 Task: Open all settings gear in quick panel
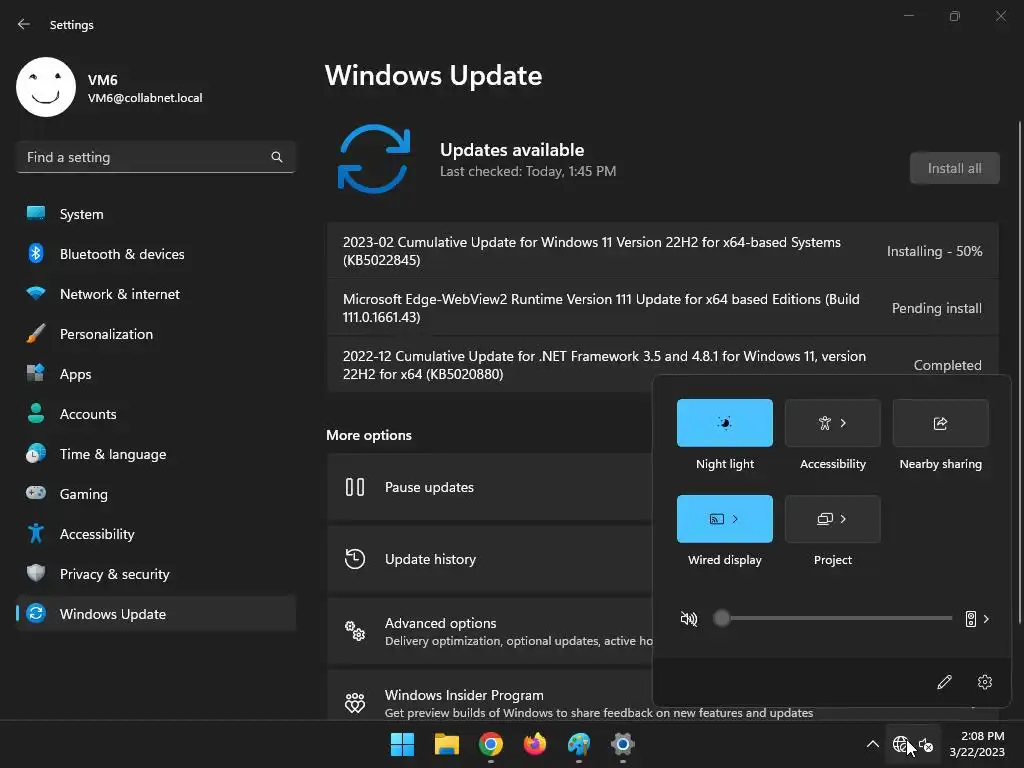[x=985, y=682]
